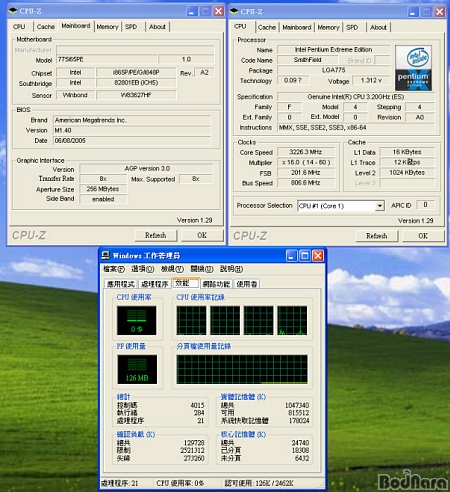Click the Sensor chip value W83627HF

point(136,95)
